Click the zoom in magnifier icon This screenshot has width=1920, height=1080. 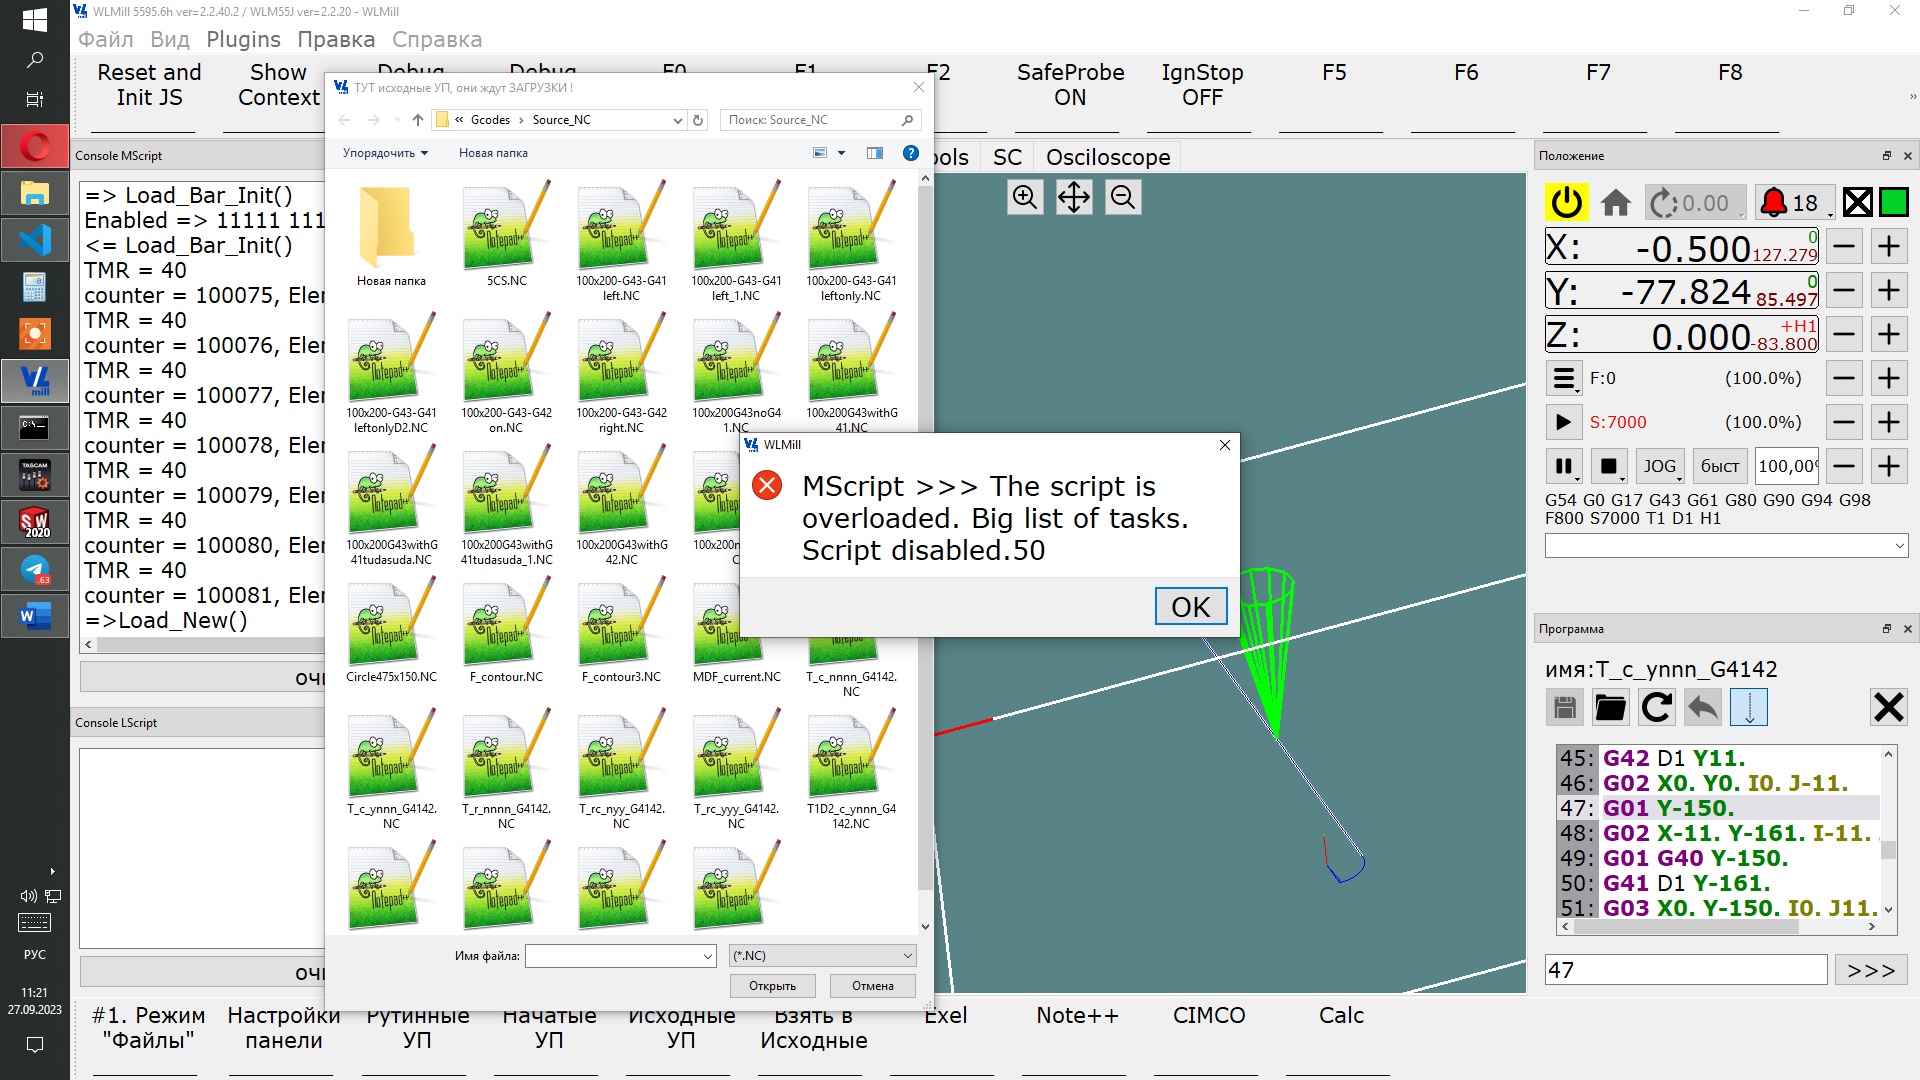pos(1025,197)
